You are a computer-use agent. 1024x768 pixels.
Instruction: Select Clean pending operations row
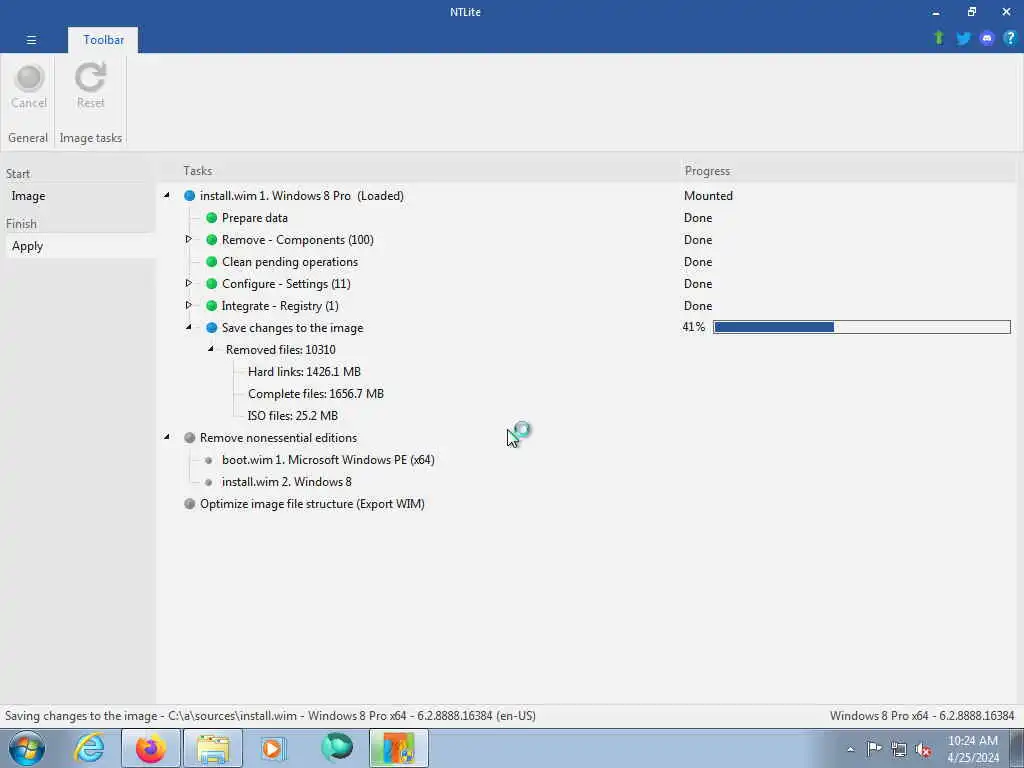click(289, 262)
